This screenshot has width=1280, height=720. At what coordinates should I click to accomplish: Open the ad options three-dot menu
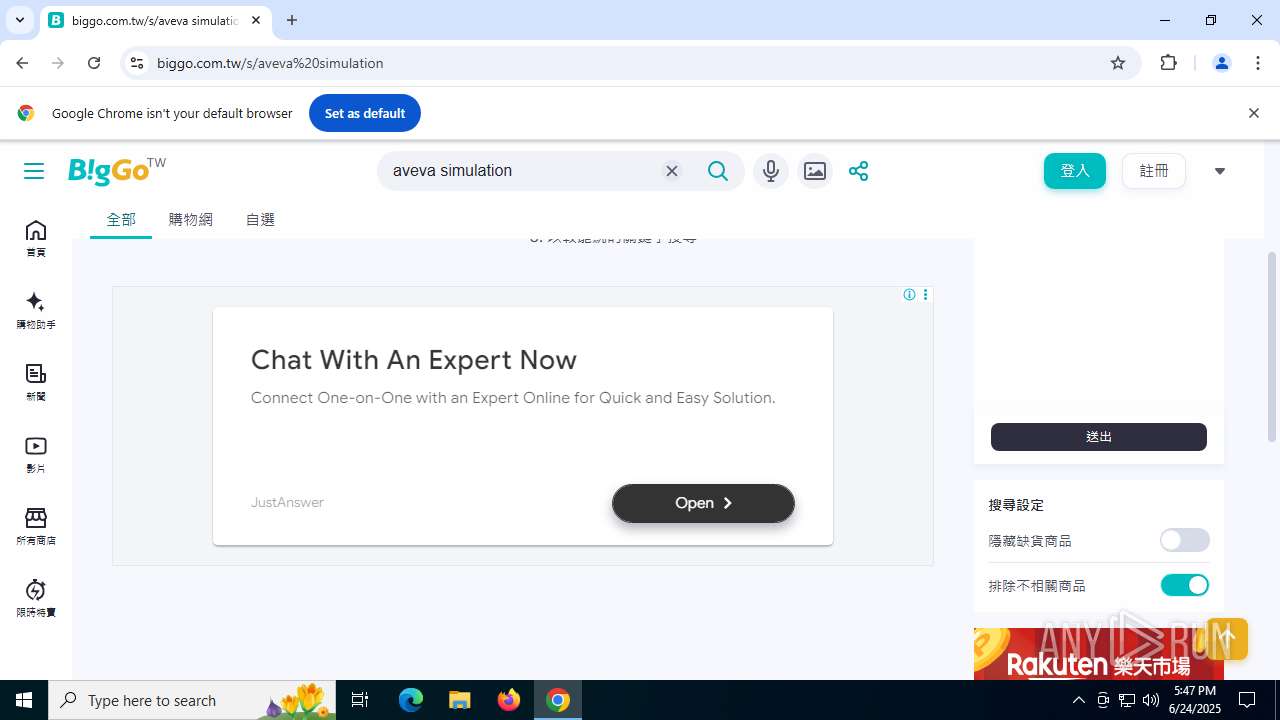pyautogui.click(x=925, y=294)
